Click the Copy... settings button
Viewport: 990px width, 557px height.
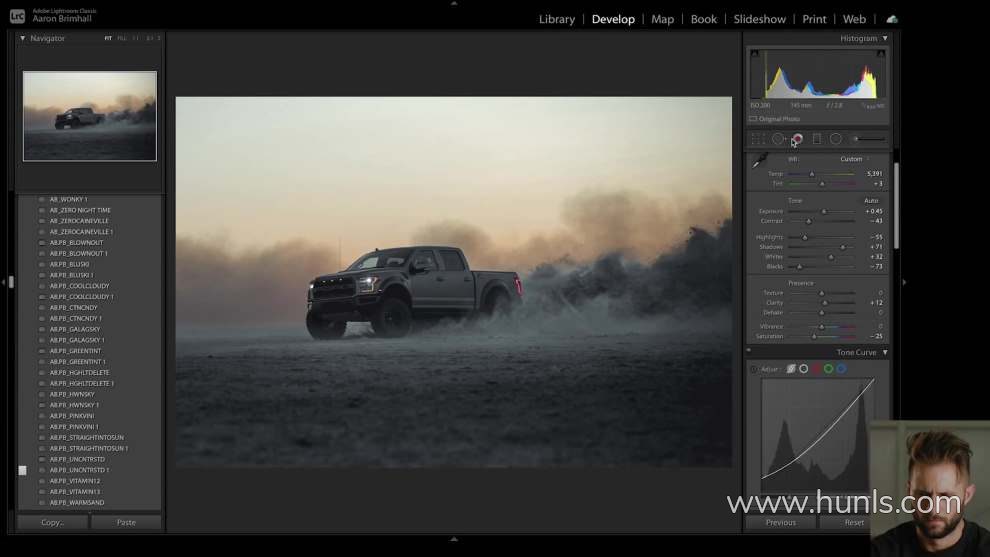52,522
